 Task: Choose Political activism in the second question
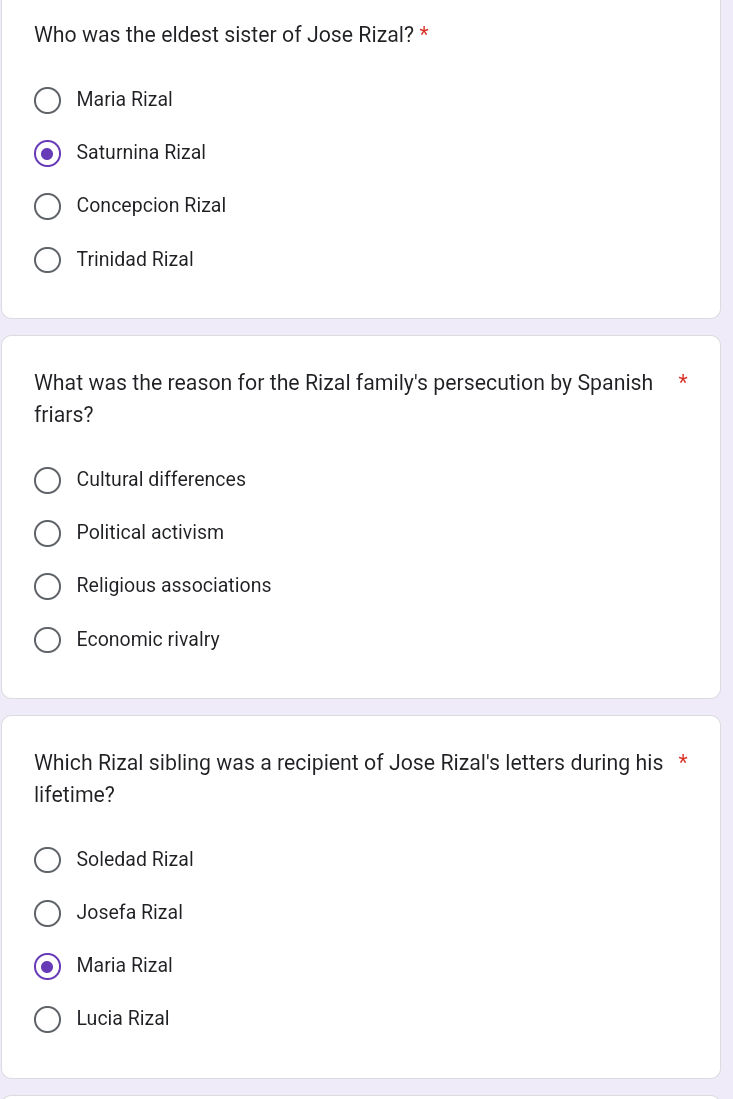click(47, 533)
